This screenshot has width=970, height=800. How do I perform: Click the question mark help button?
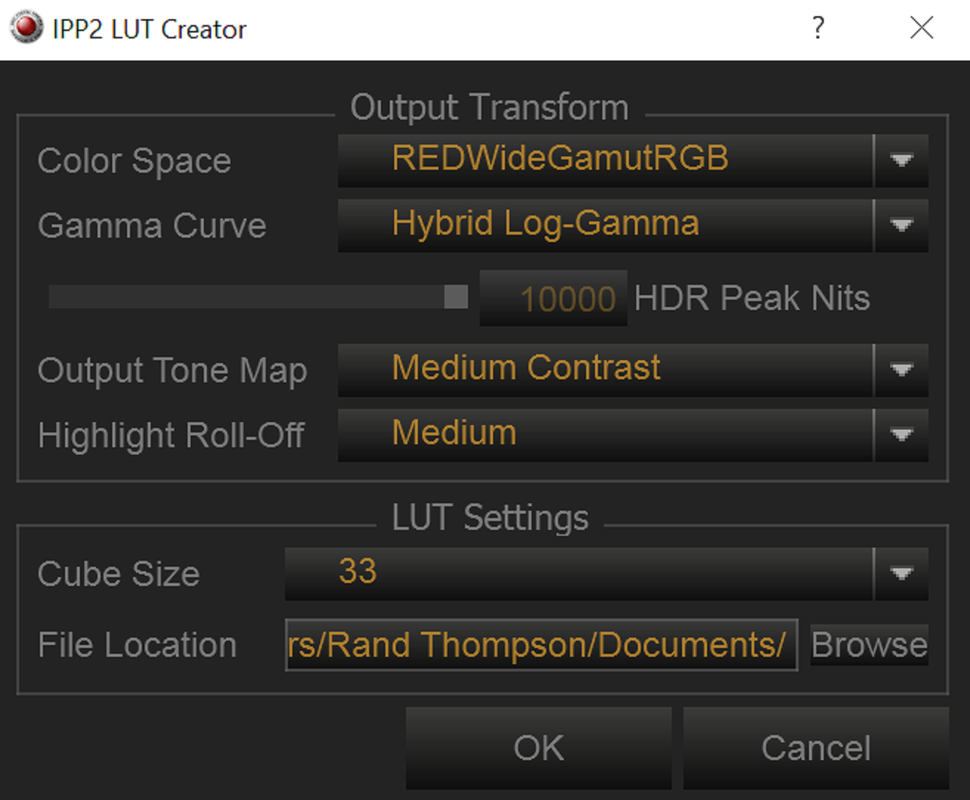coord(818,28)
